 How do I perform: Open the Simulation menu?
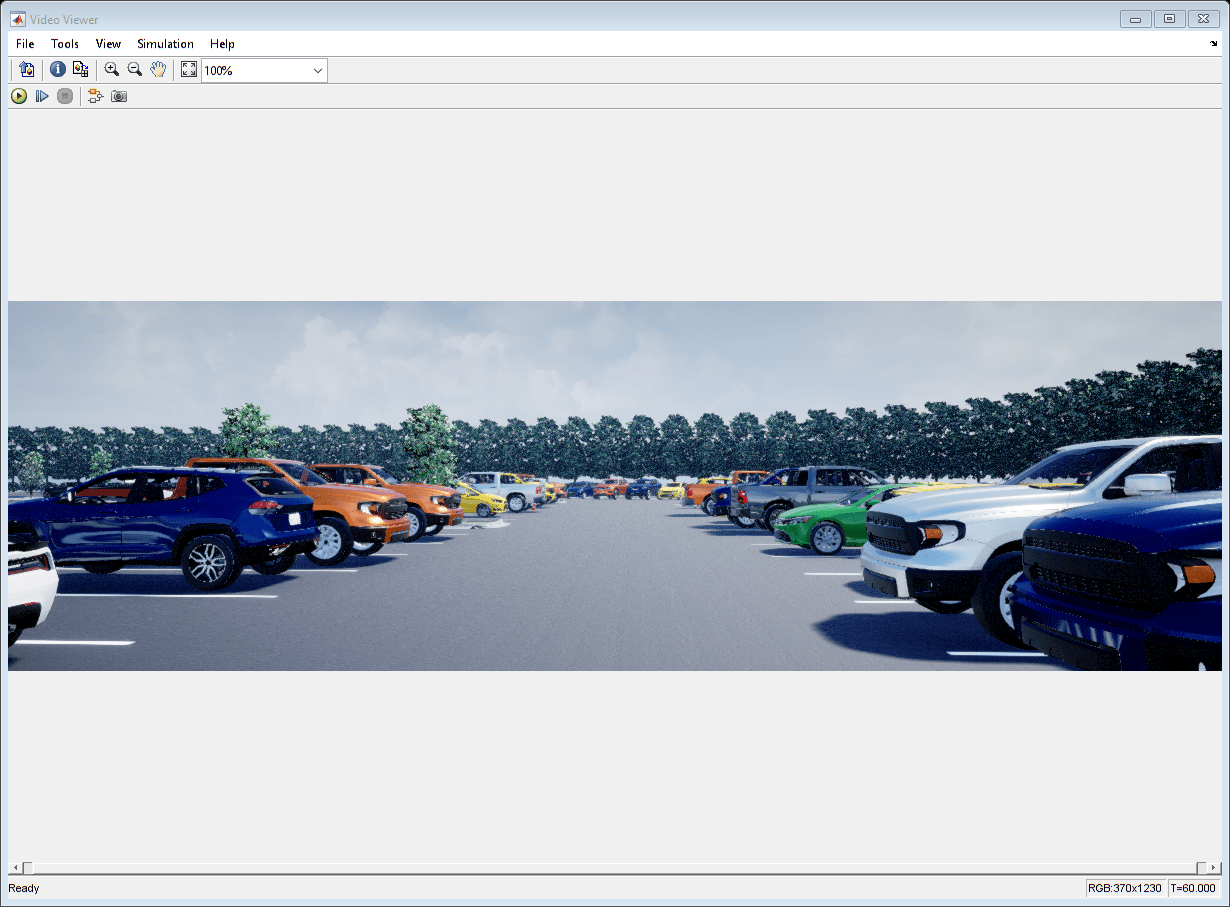click(x=165, y=44)
